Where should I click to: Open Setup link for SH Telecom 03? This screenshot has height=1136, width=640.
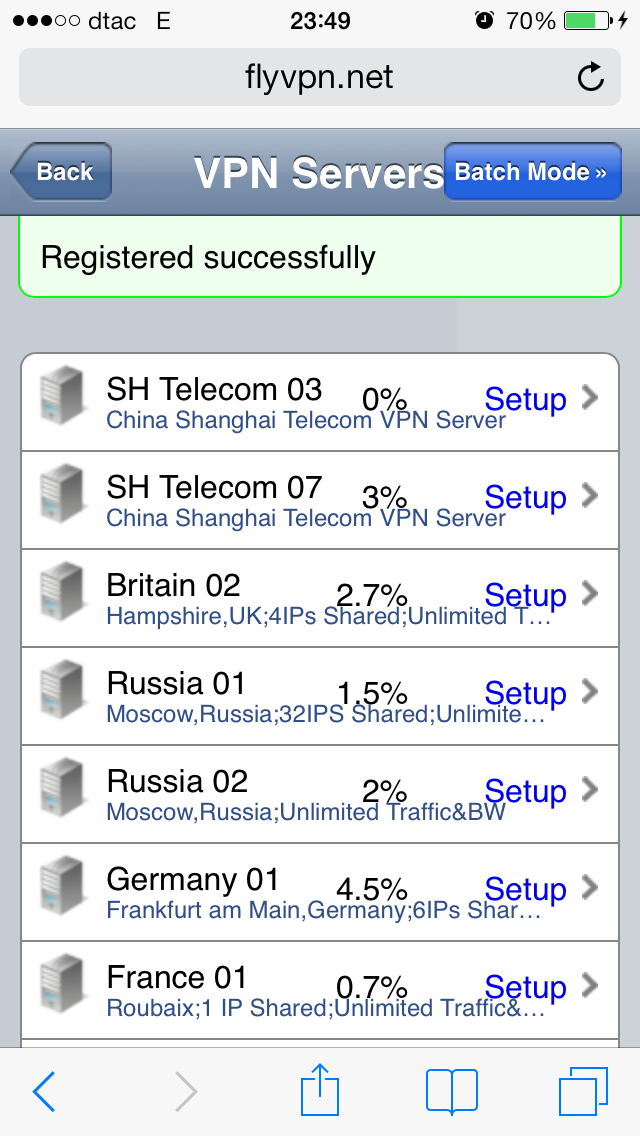click(x=525, y=398)
